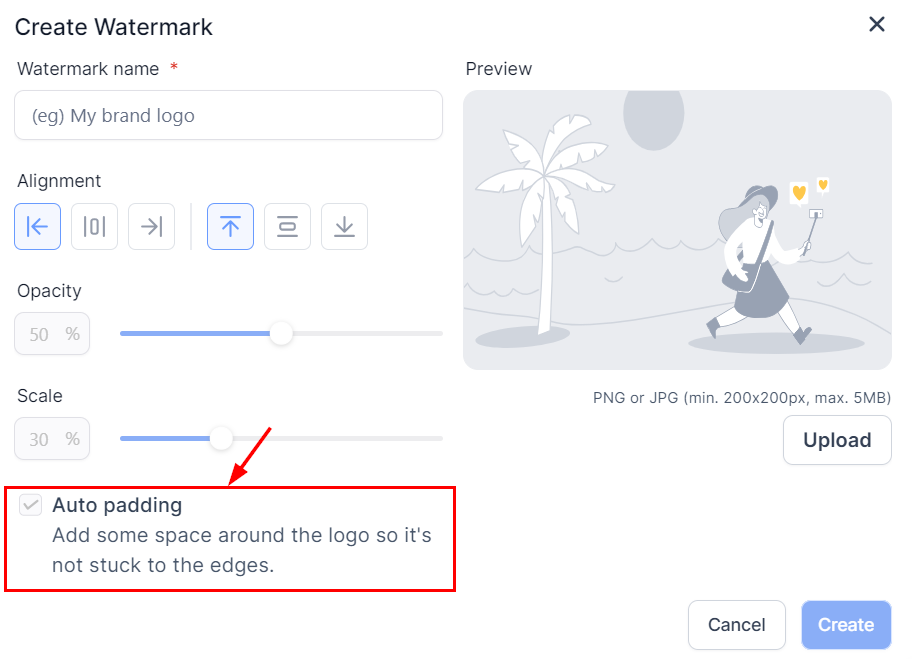Click the Scale slider handle
The height and width of the screenshot is (659, 912).
pos(221,438)
